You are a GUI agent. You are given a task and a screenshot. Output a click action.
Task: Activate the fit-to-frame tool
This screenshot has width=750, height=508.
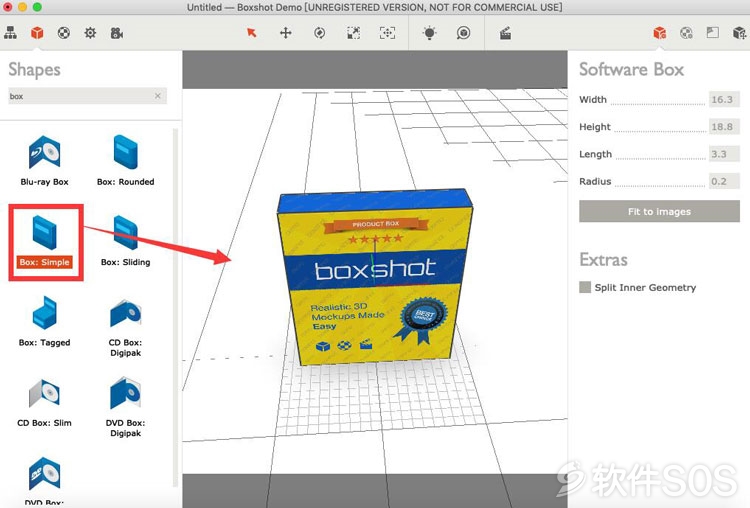pos(387,33)
